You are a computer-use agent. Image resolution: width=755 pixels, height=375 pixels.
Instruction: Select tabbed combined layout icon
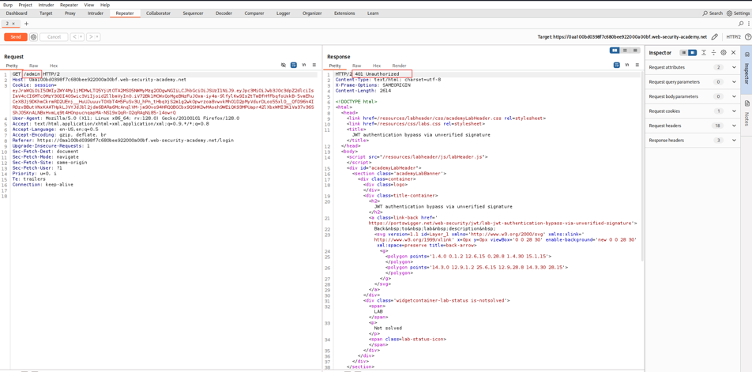coord(635,50)
